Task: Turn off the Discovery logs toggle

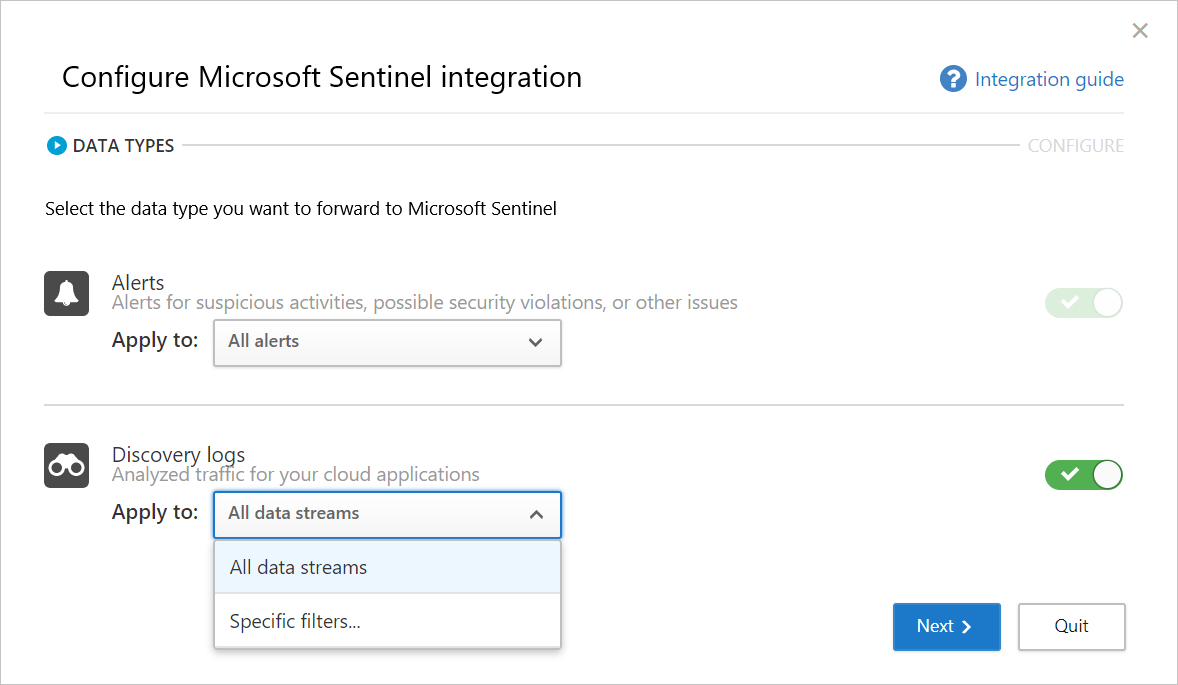Action: click(x=1083, y=474)
